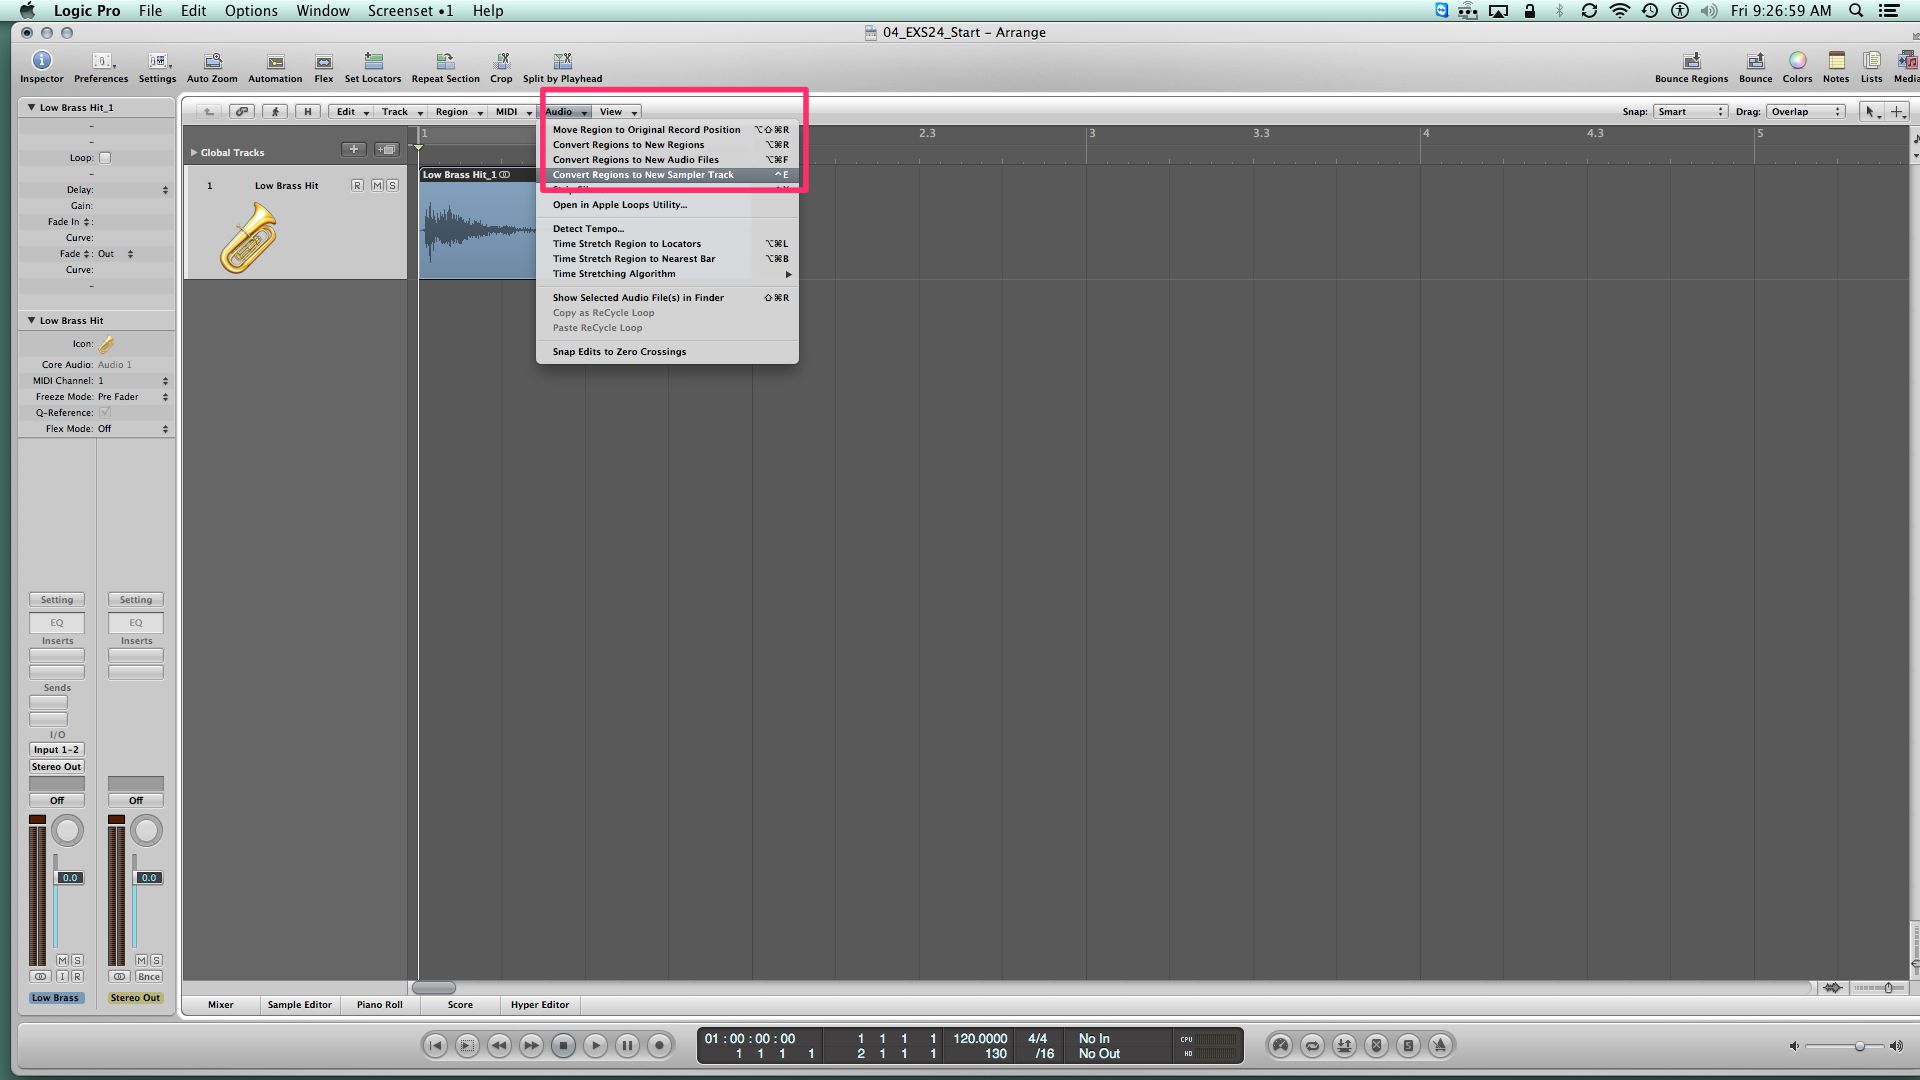
Task: Enable Cycle mode in transport
Action: [x=1312, y=1045]
